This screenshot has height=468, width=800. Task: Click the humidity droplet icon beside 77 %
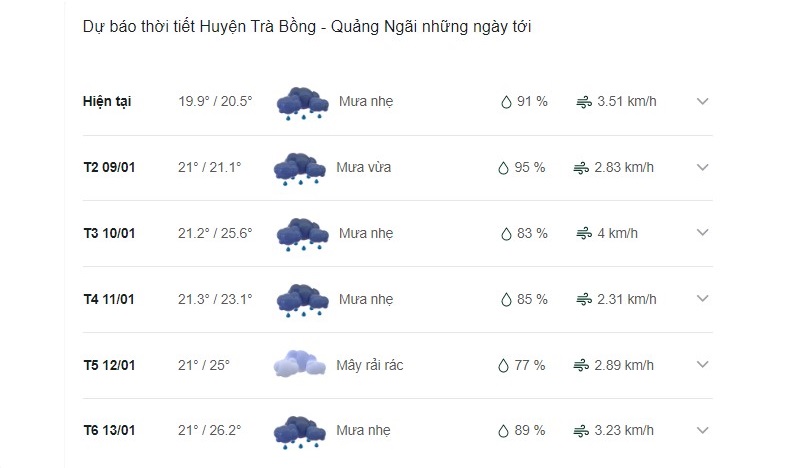point(504,365)
